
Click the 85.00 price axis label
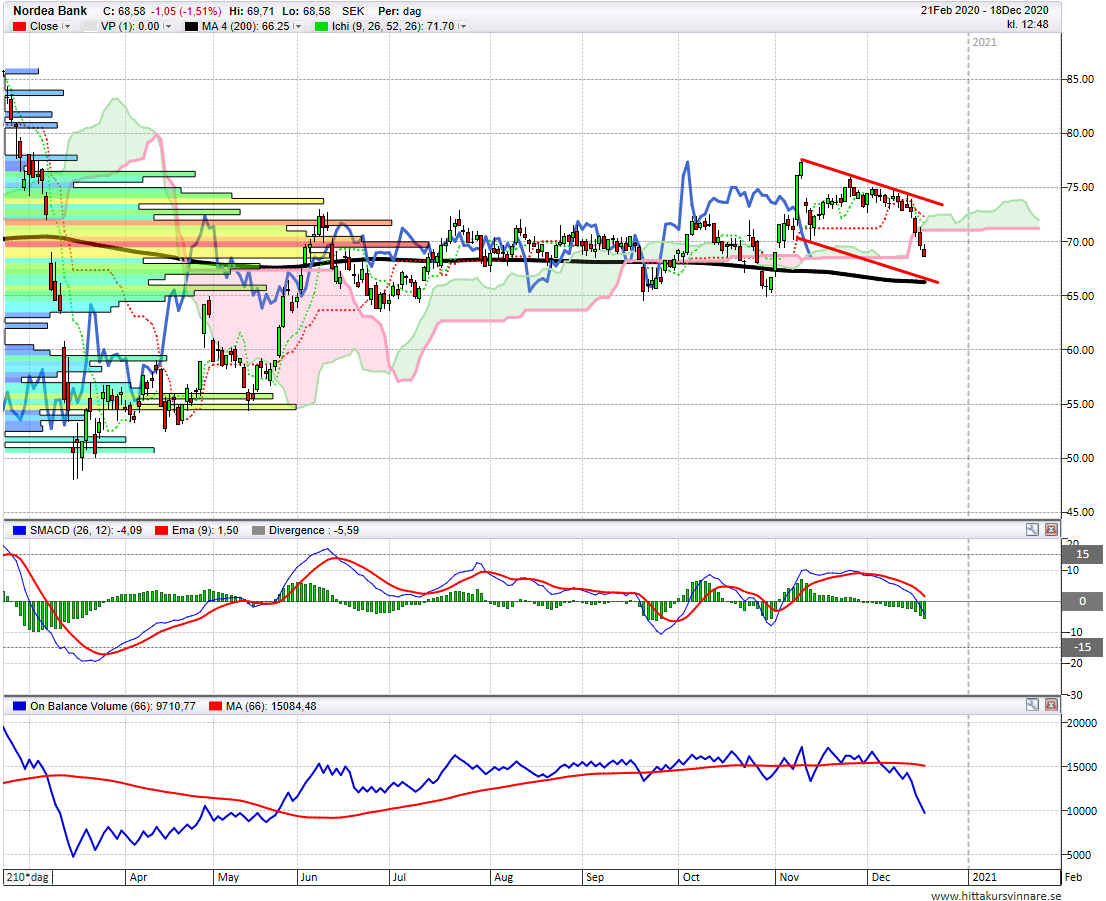tap(1080, 79)
